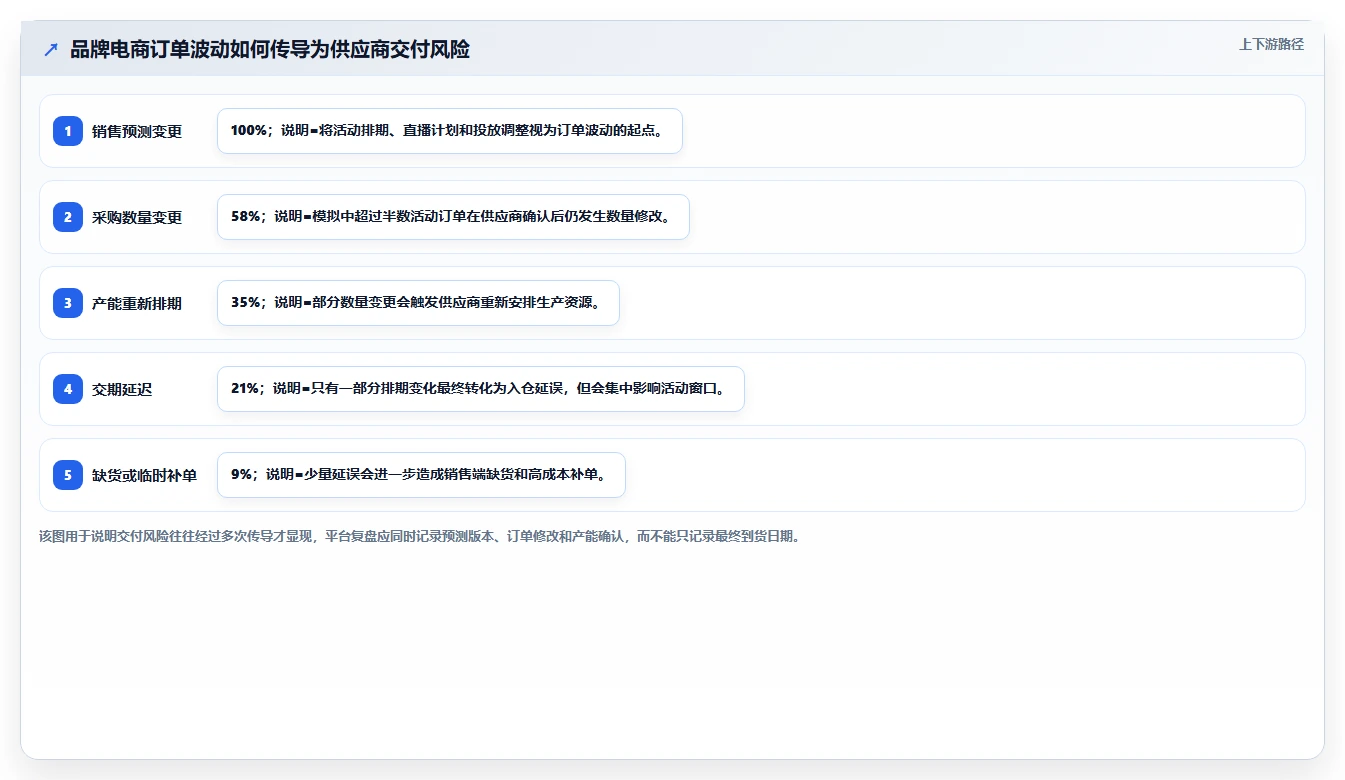
Task: Click the step 1 number badge
Action: (68, 131)
